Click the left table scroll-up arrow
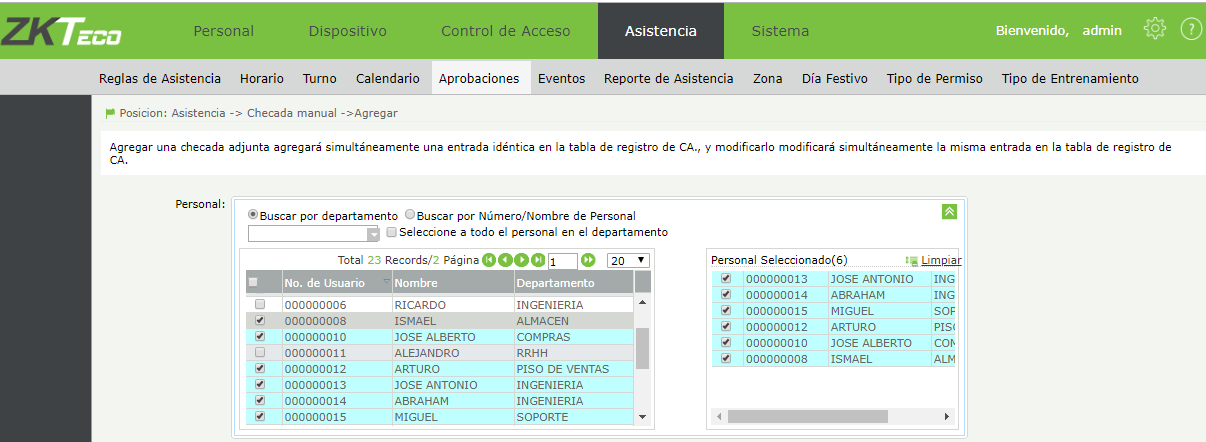 pyautogui.click(x=642, y=302)
